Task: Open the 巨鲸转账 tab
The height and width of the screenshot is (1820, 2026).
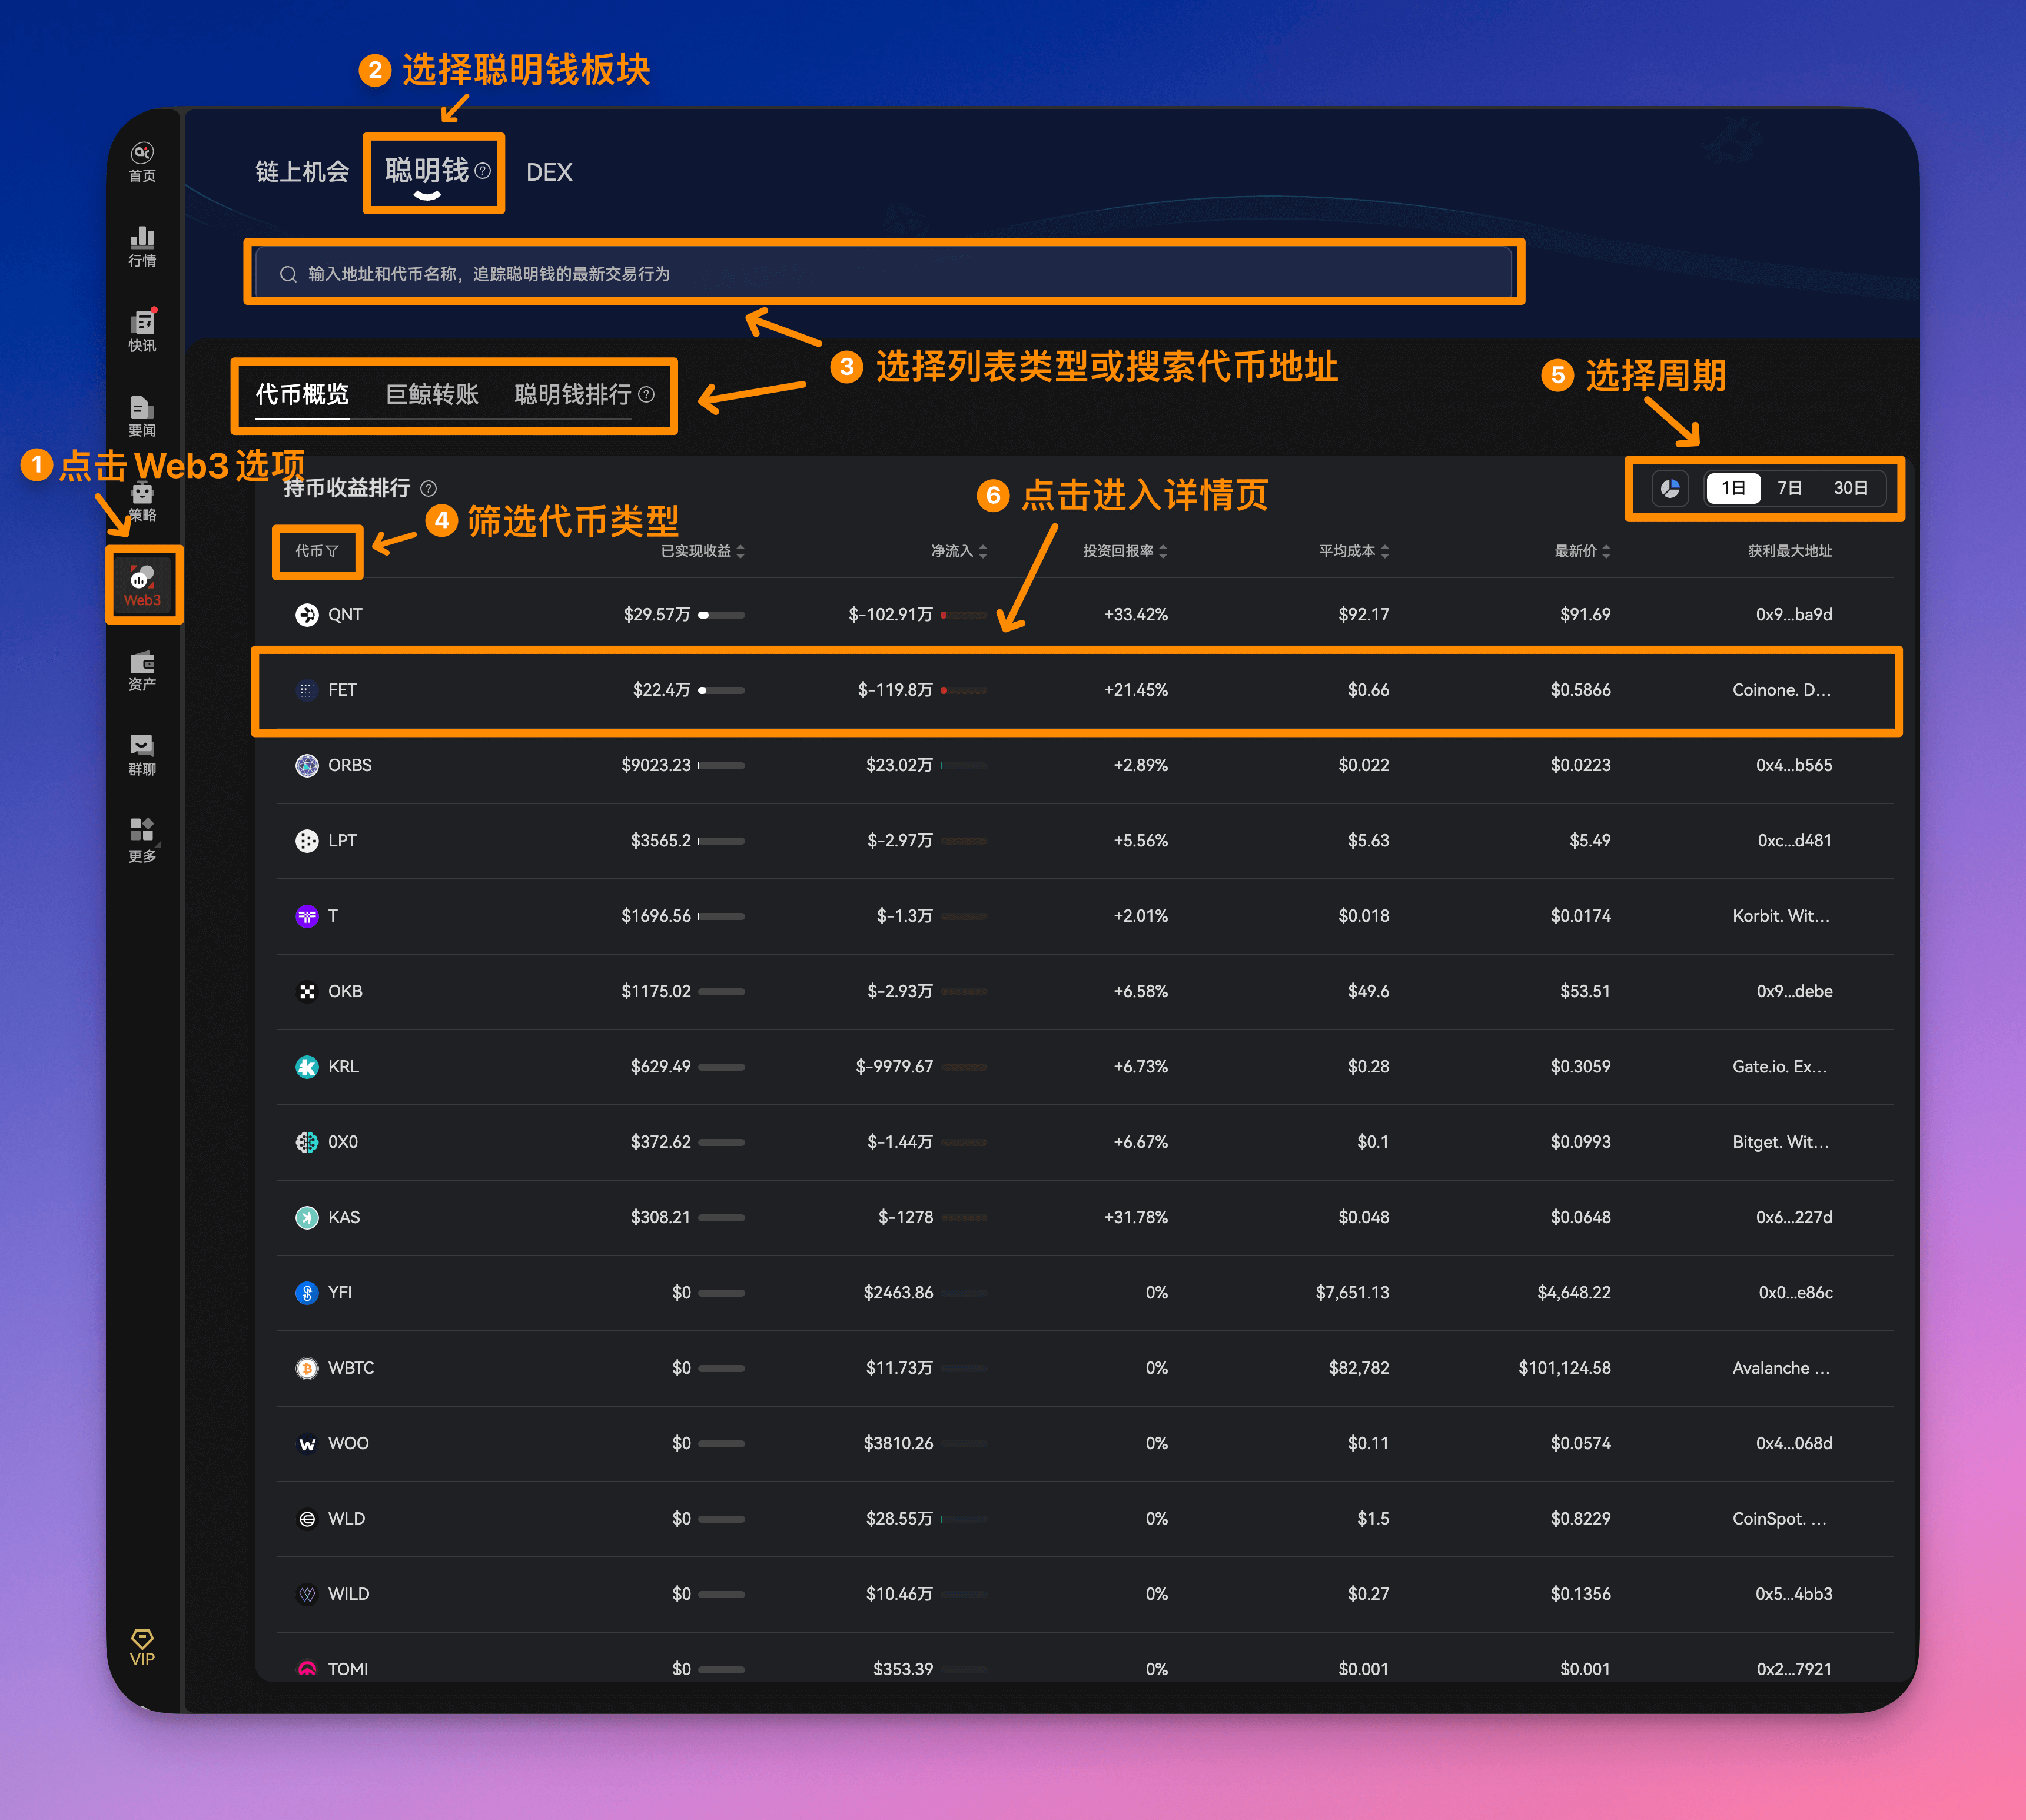Action: pos(432,394)
